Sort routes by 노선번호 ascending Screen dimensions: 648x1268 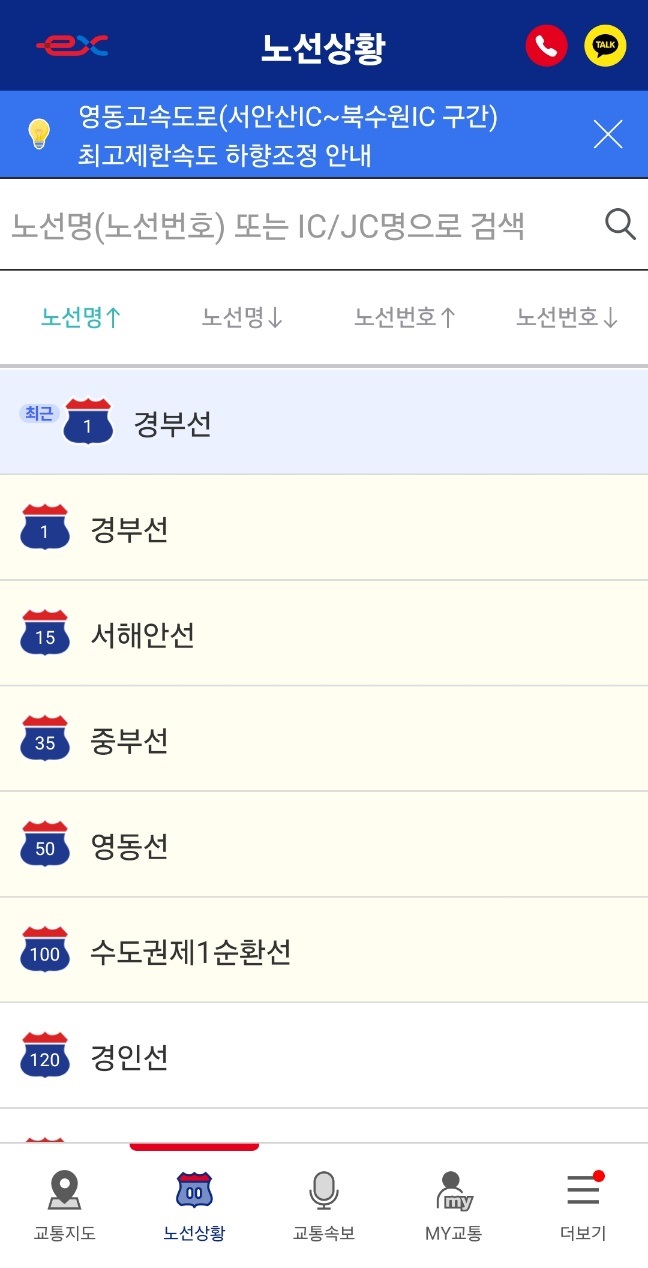point(403,316)
